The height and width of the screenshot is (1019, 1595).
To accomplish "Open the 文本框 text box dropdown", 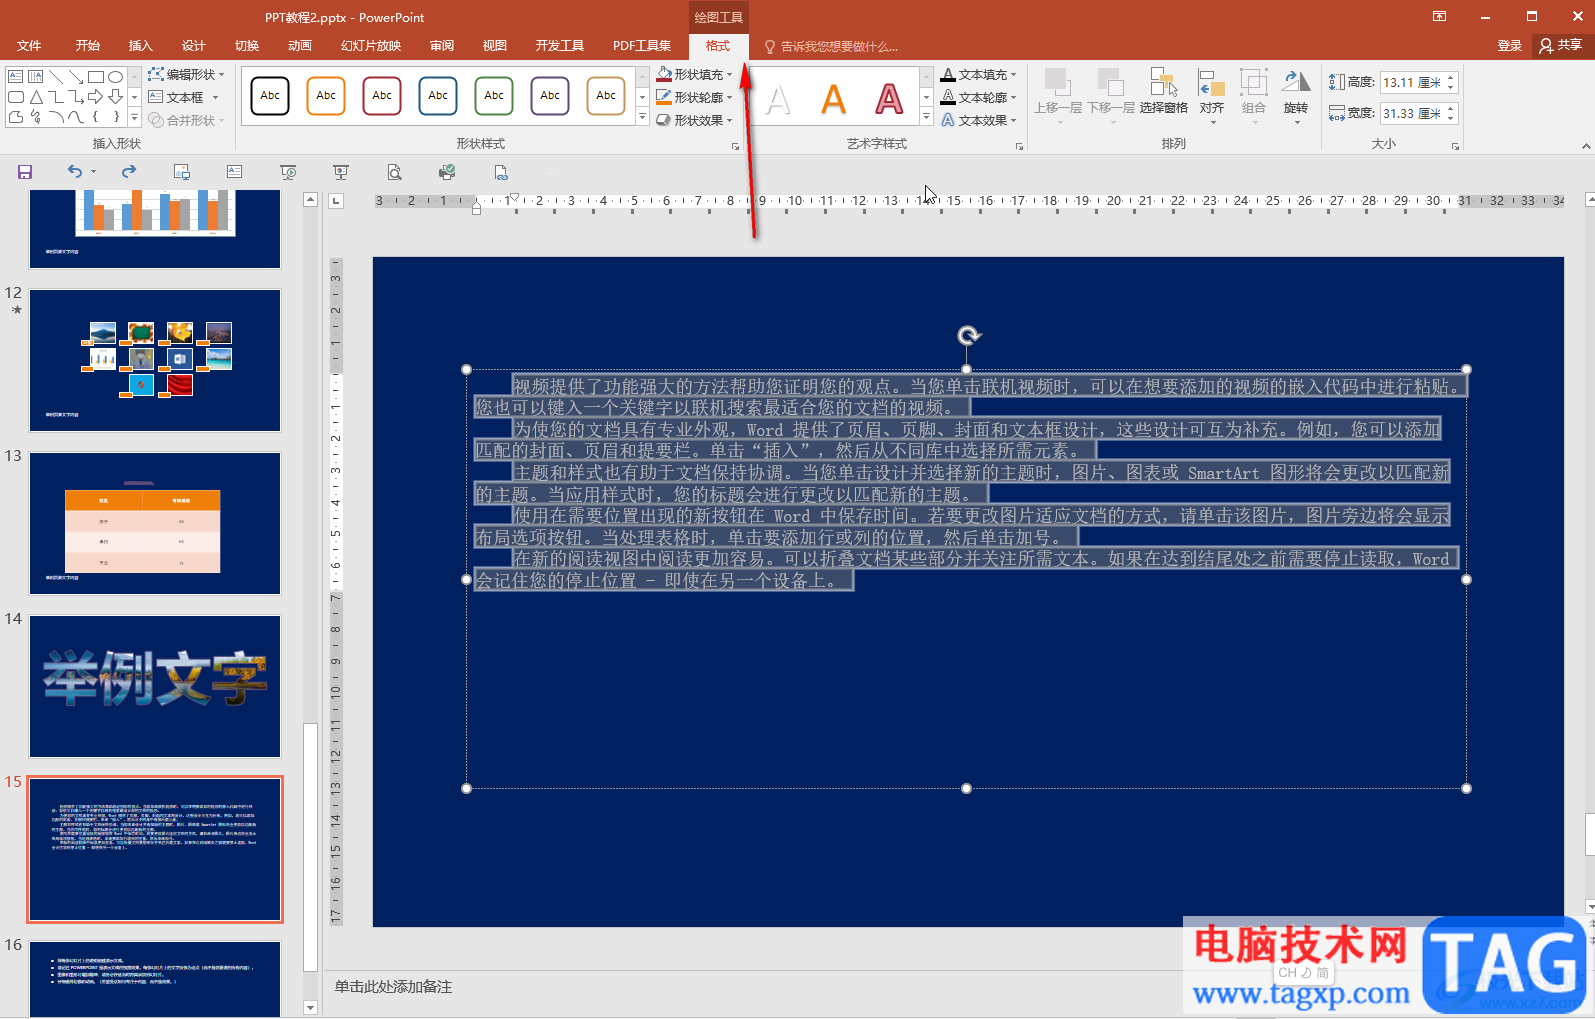I will pos(184,97).
